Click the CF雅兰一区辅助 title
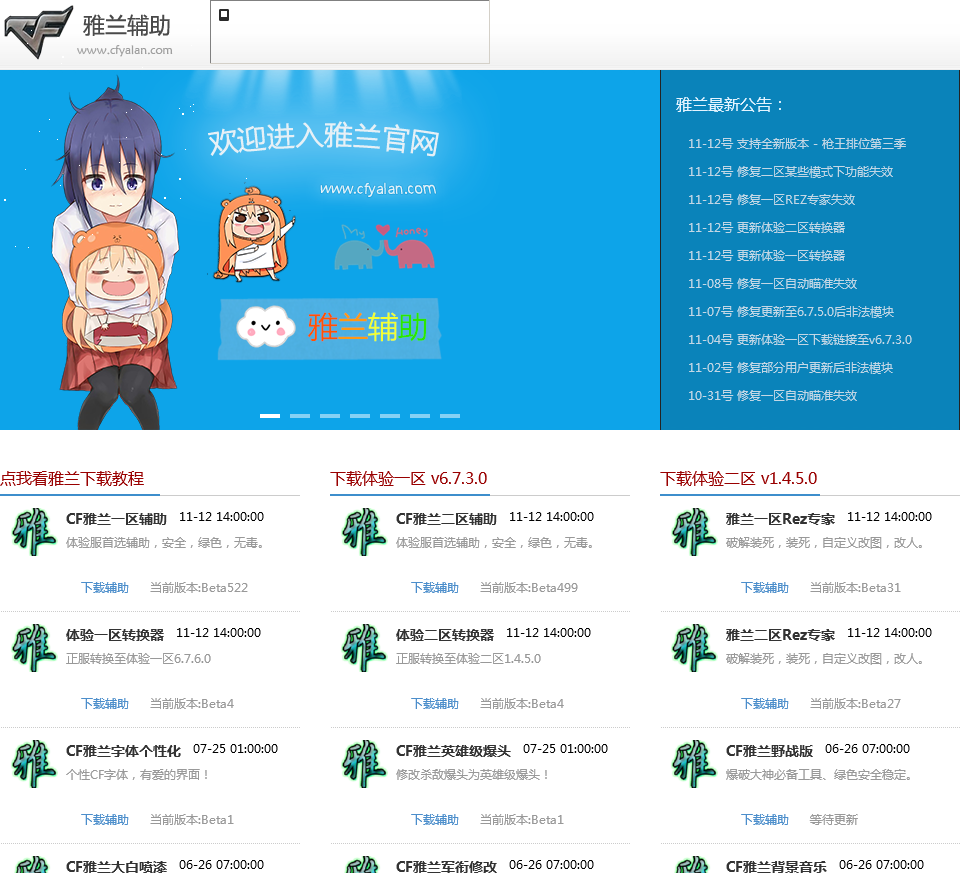 pos(116,519)
